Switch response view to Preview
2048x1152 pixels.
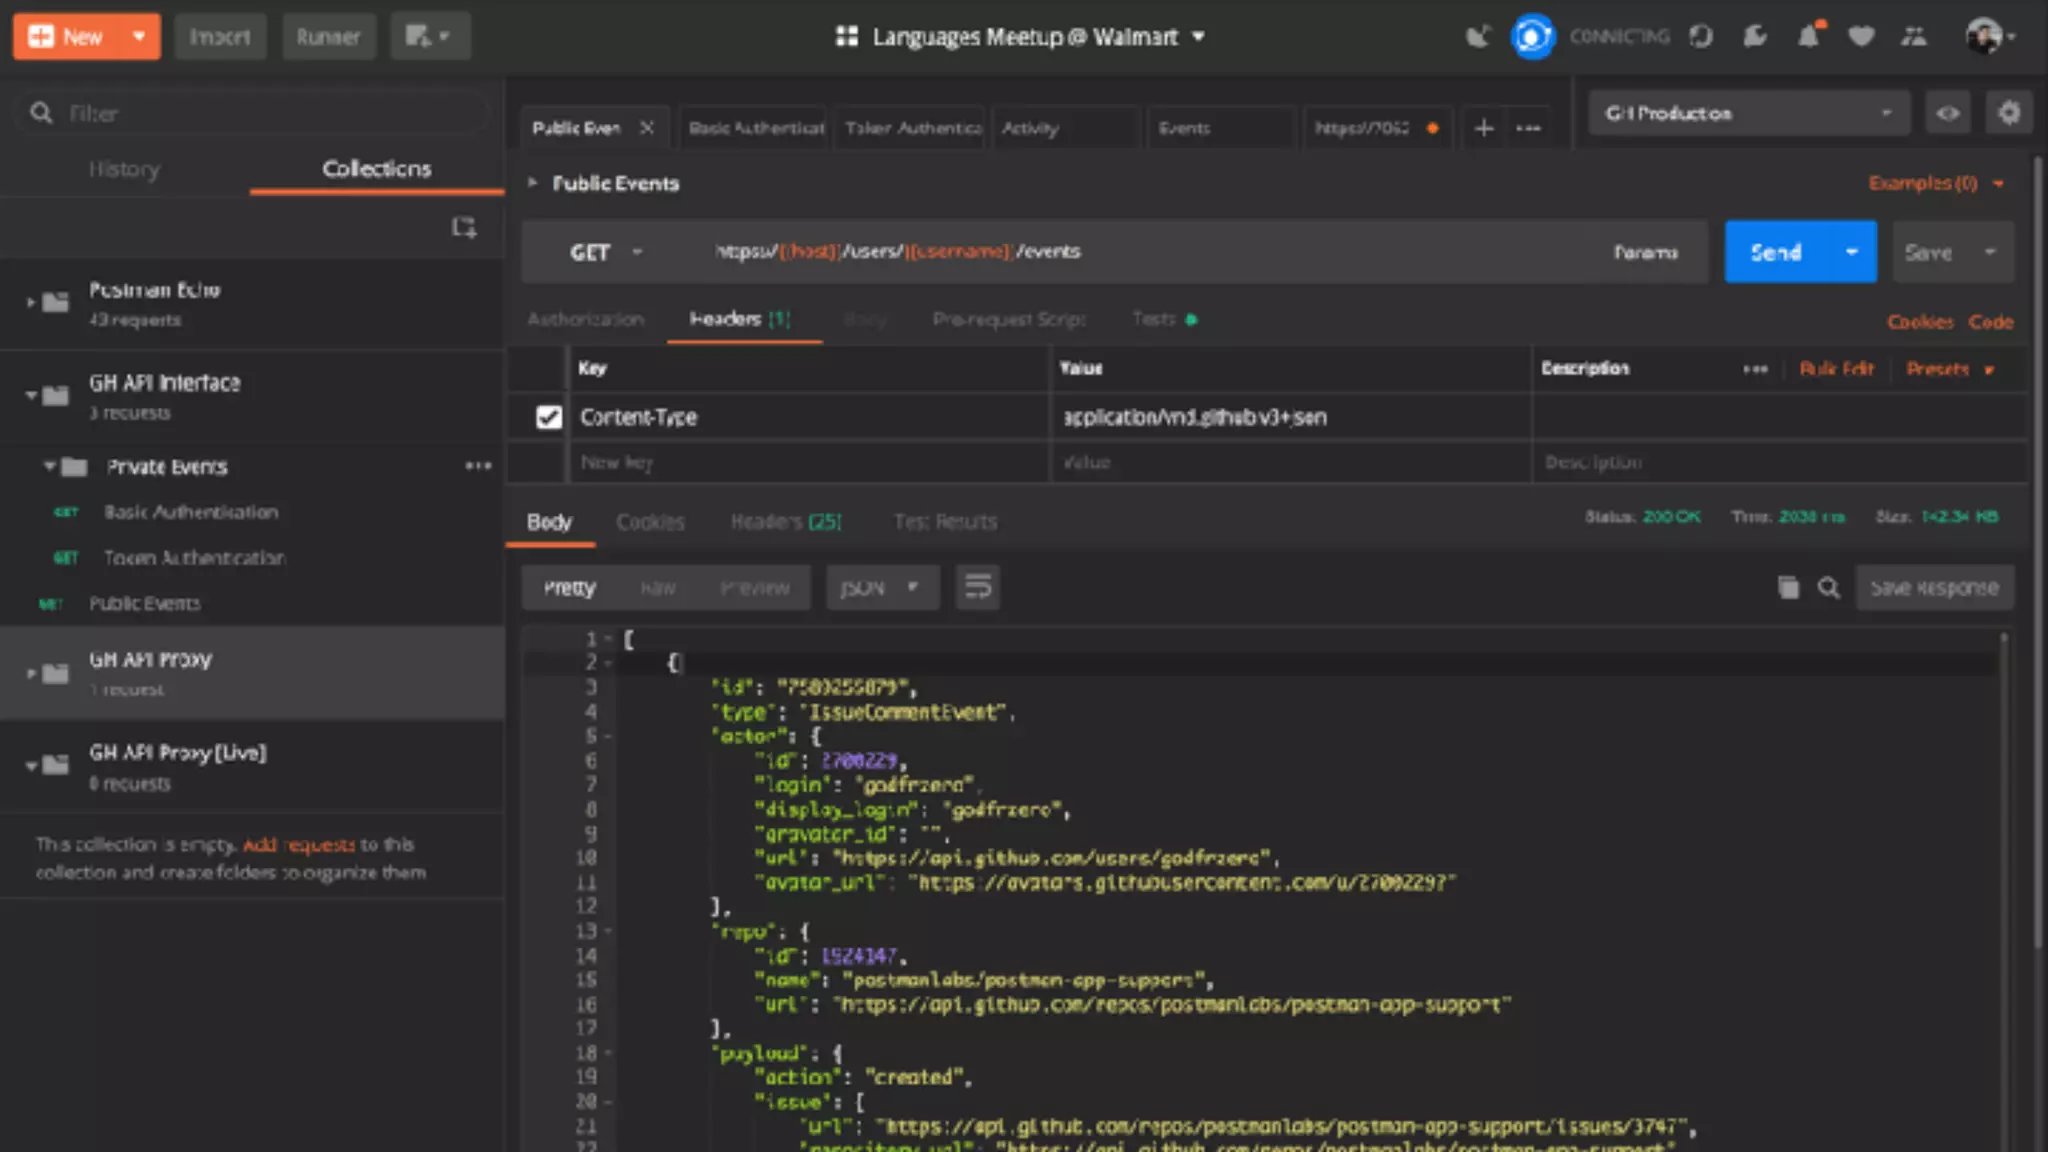pos(754,588)
